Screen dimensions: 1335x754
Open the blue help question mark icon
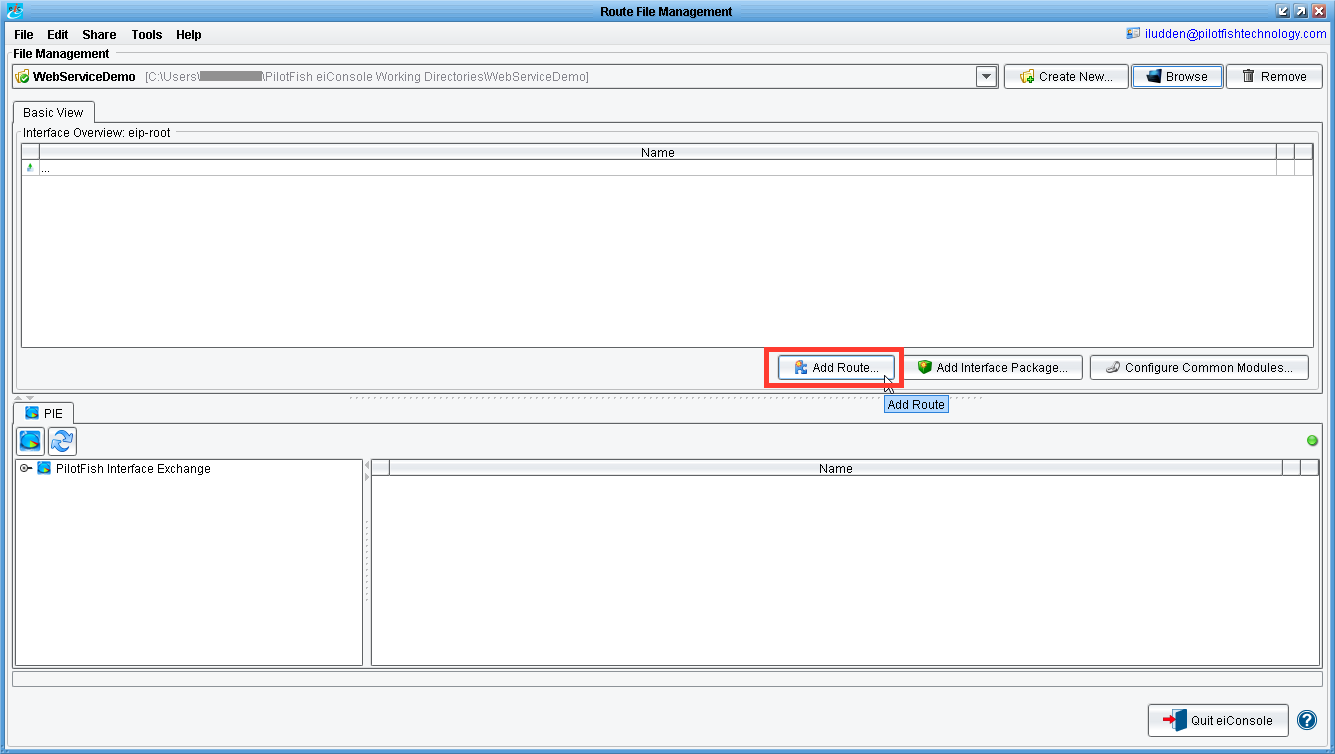pos(1307,720)
